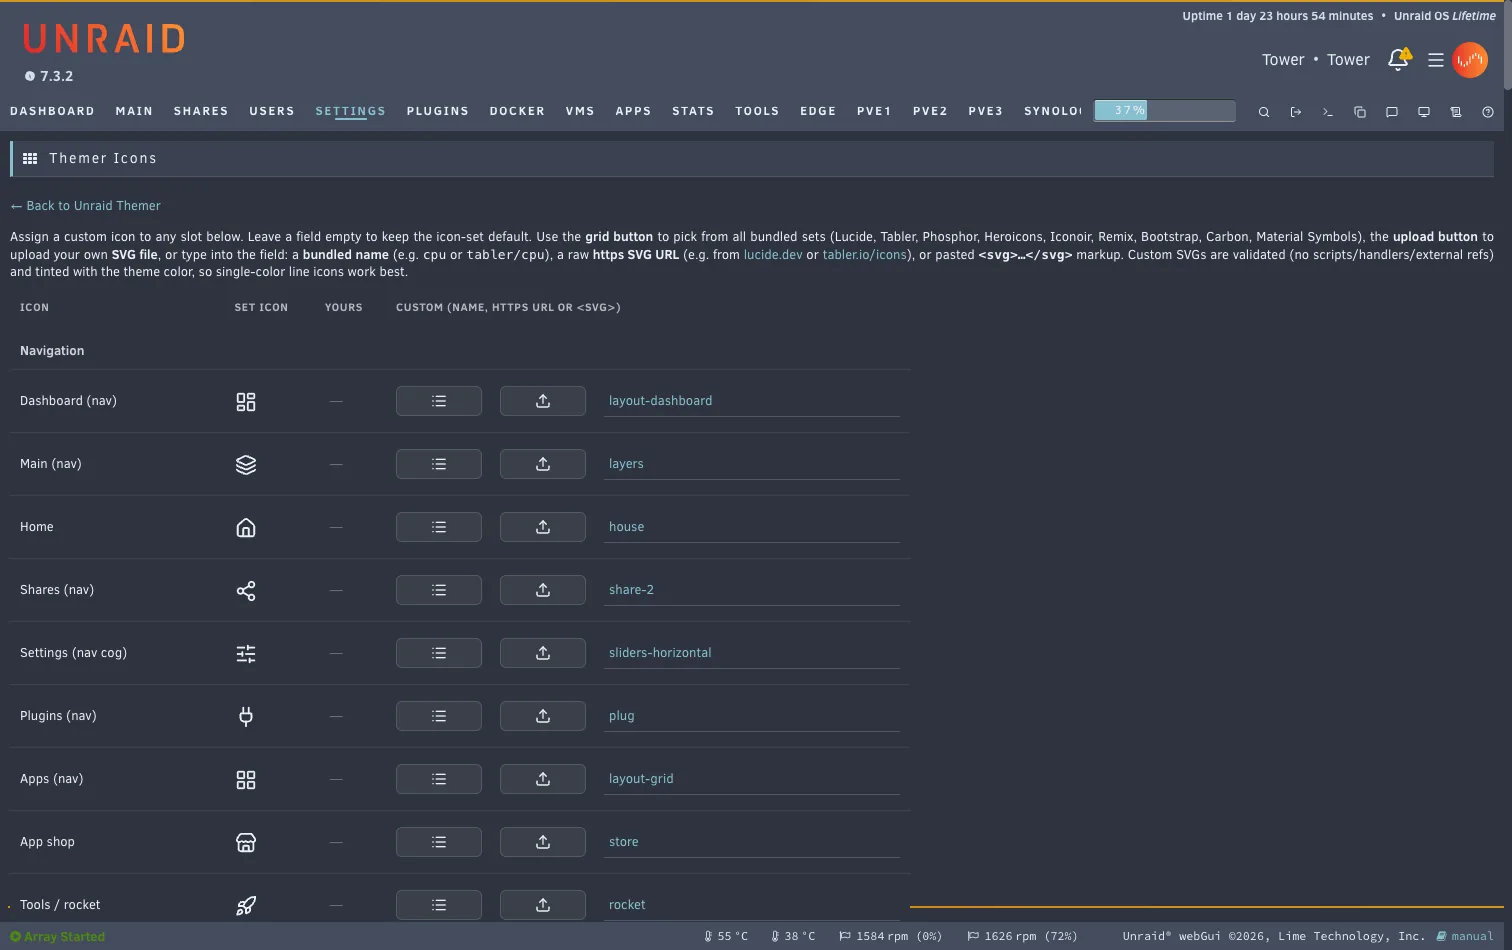Open icon picker for Tools / rocket
The height and width of the screenshot is (950, 1512).
(439, 905)
